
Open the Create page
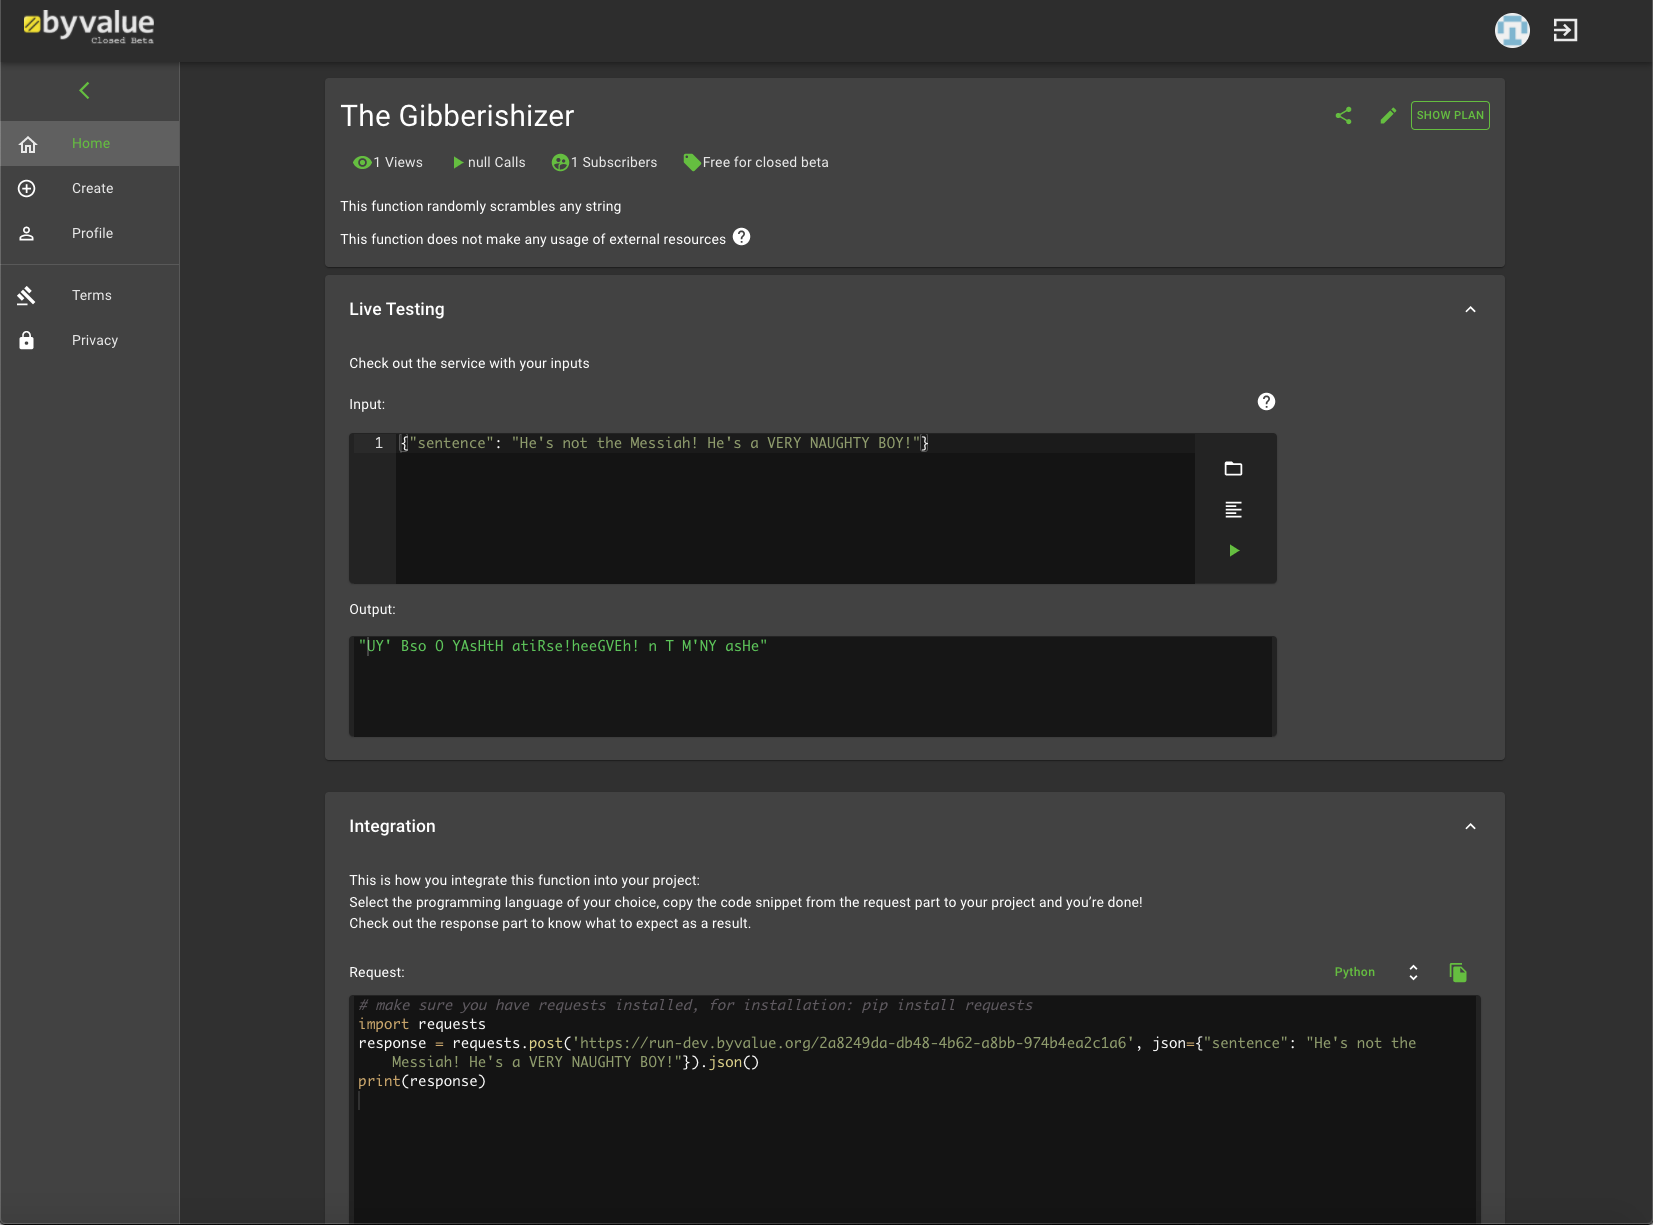[x=92, y=188]
